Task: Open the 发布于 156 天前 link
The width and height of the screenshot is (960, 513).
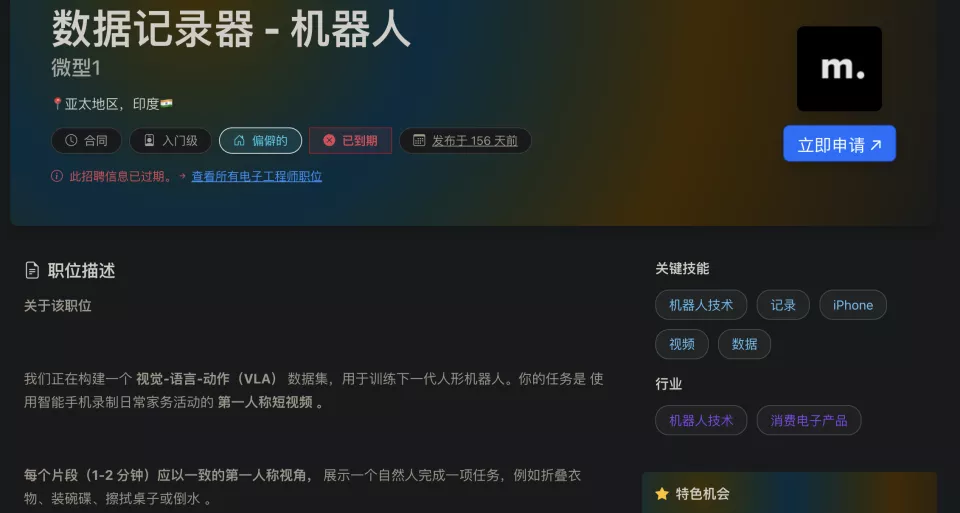Action: tap(474, 141)
